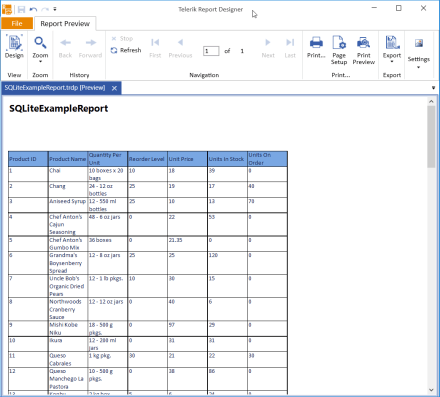Click the vertical scrollbar up arrow
Image resolution: width=440 pixels, height=397 pixels.
pyautogui.click(x=431, y=101)
